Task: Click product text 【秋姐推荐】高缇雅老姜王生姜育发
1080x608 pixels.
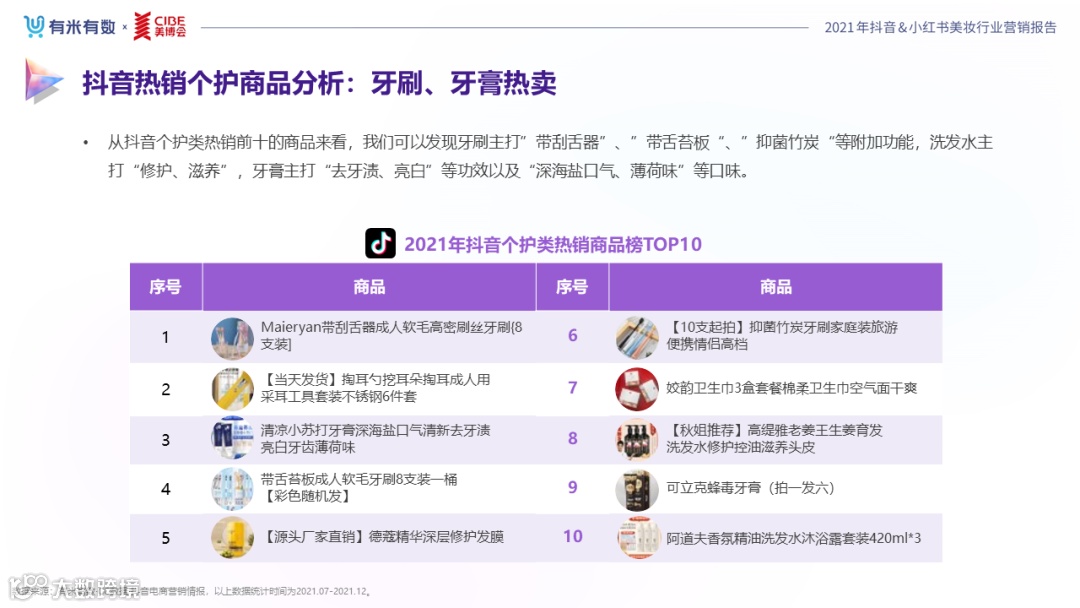Action: pyautogui.click(x=774, y=439)
